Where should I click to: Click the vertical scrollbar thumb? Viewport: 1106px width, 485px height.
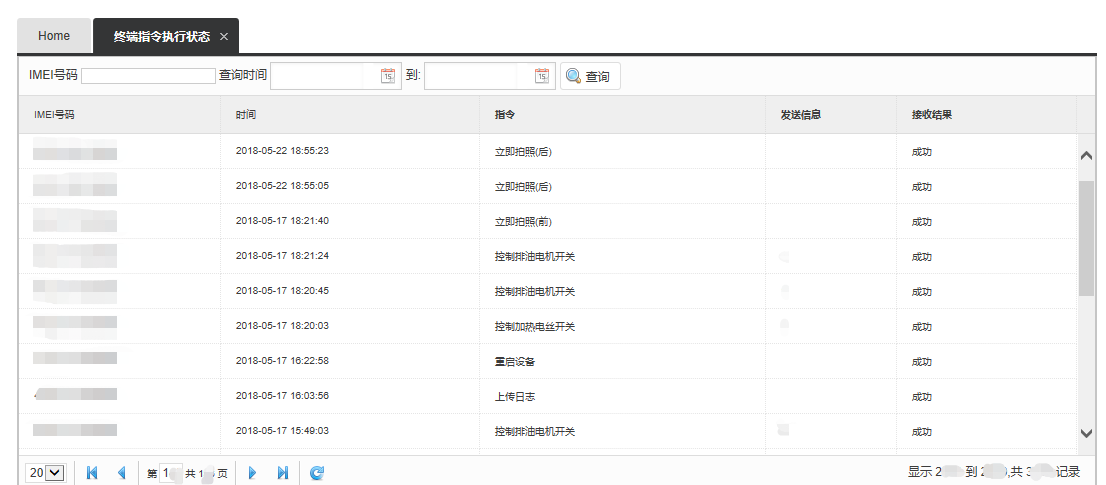click(x=1086, y=238)
